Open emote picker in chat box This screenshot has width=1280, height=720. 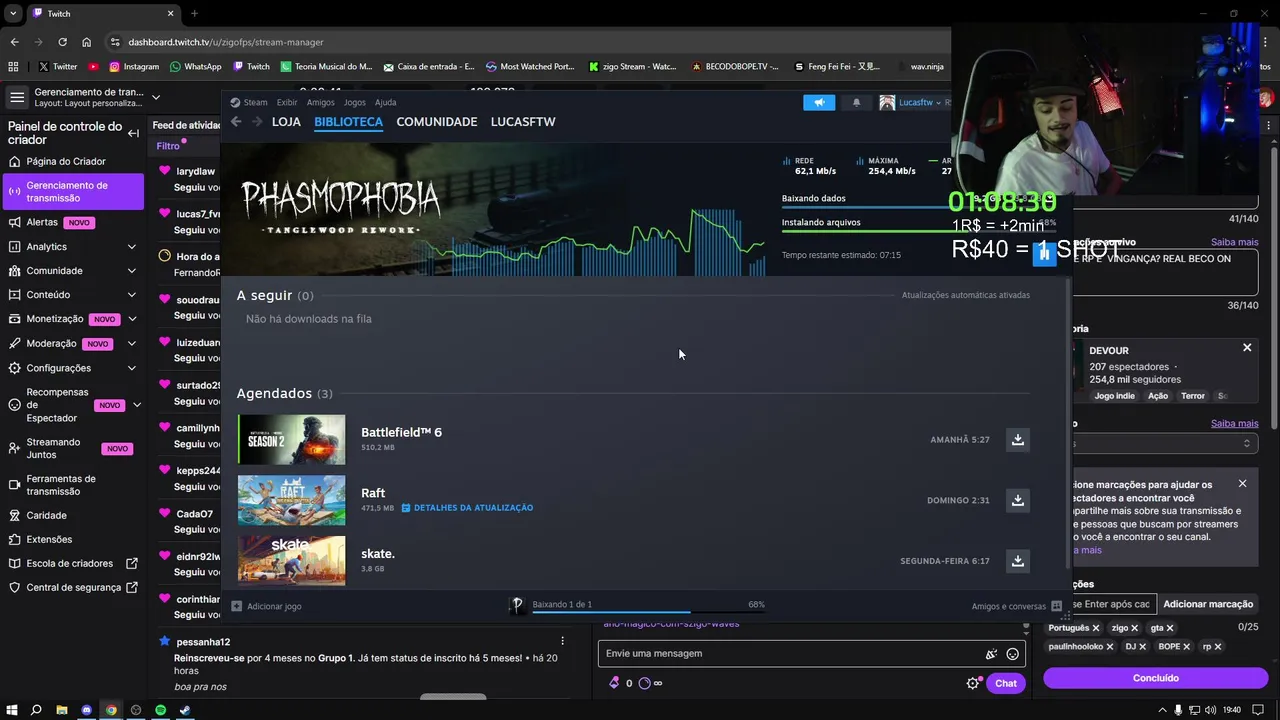pyautogui.click(x=1012, y=654)
